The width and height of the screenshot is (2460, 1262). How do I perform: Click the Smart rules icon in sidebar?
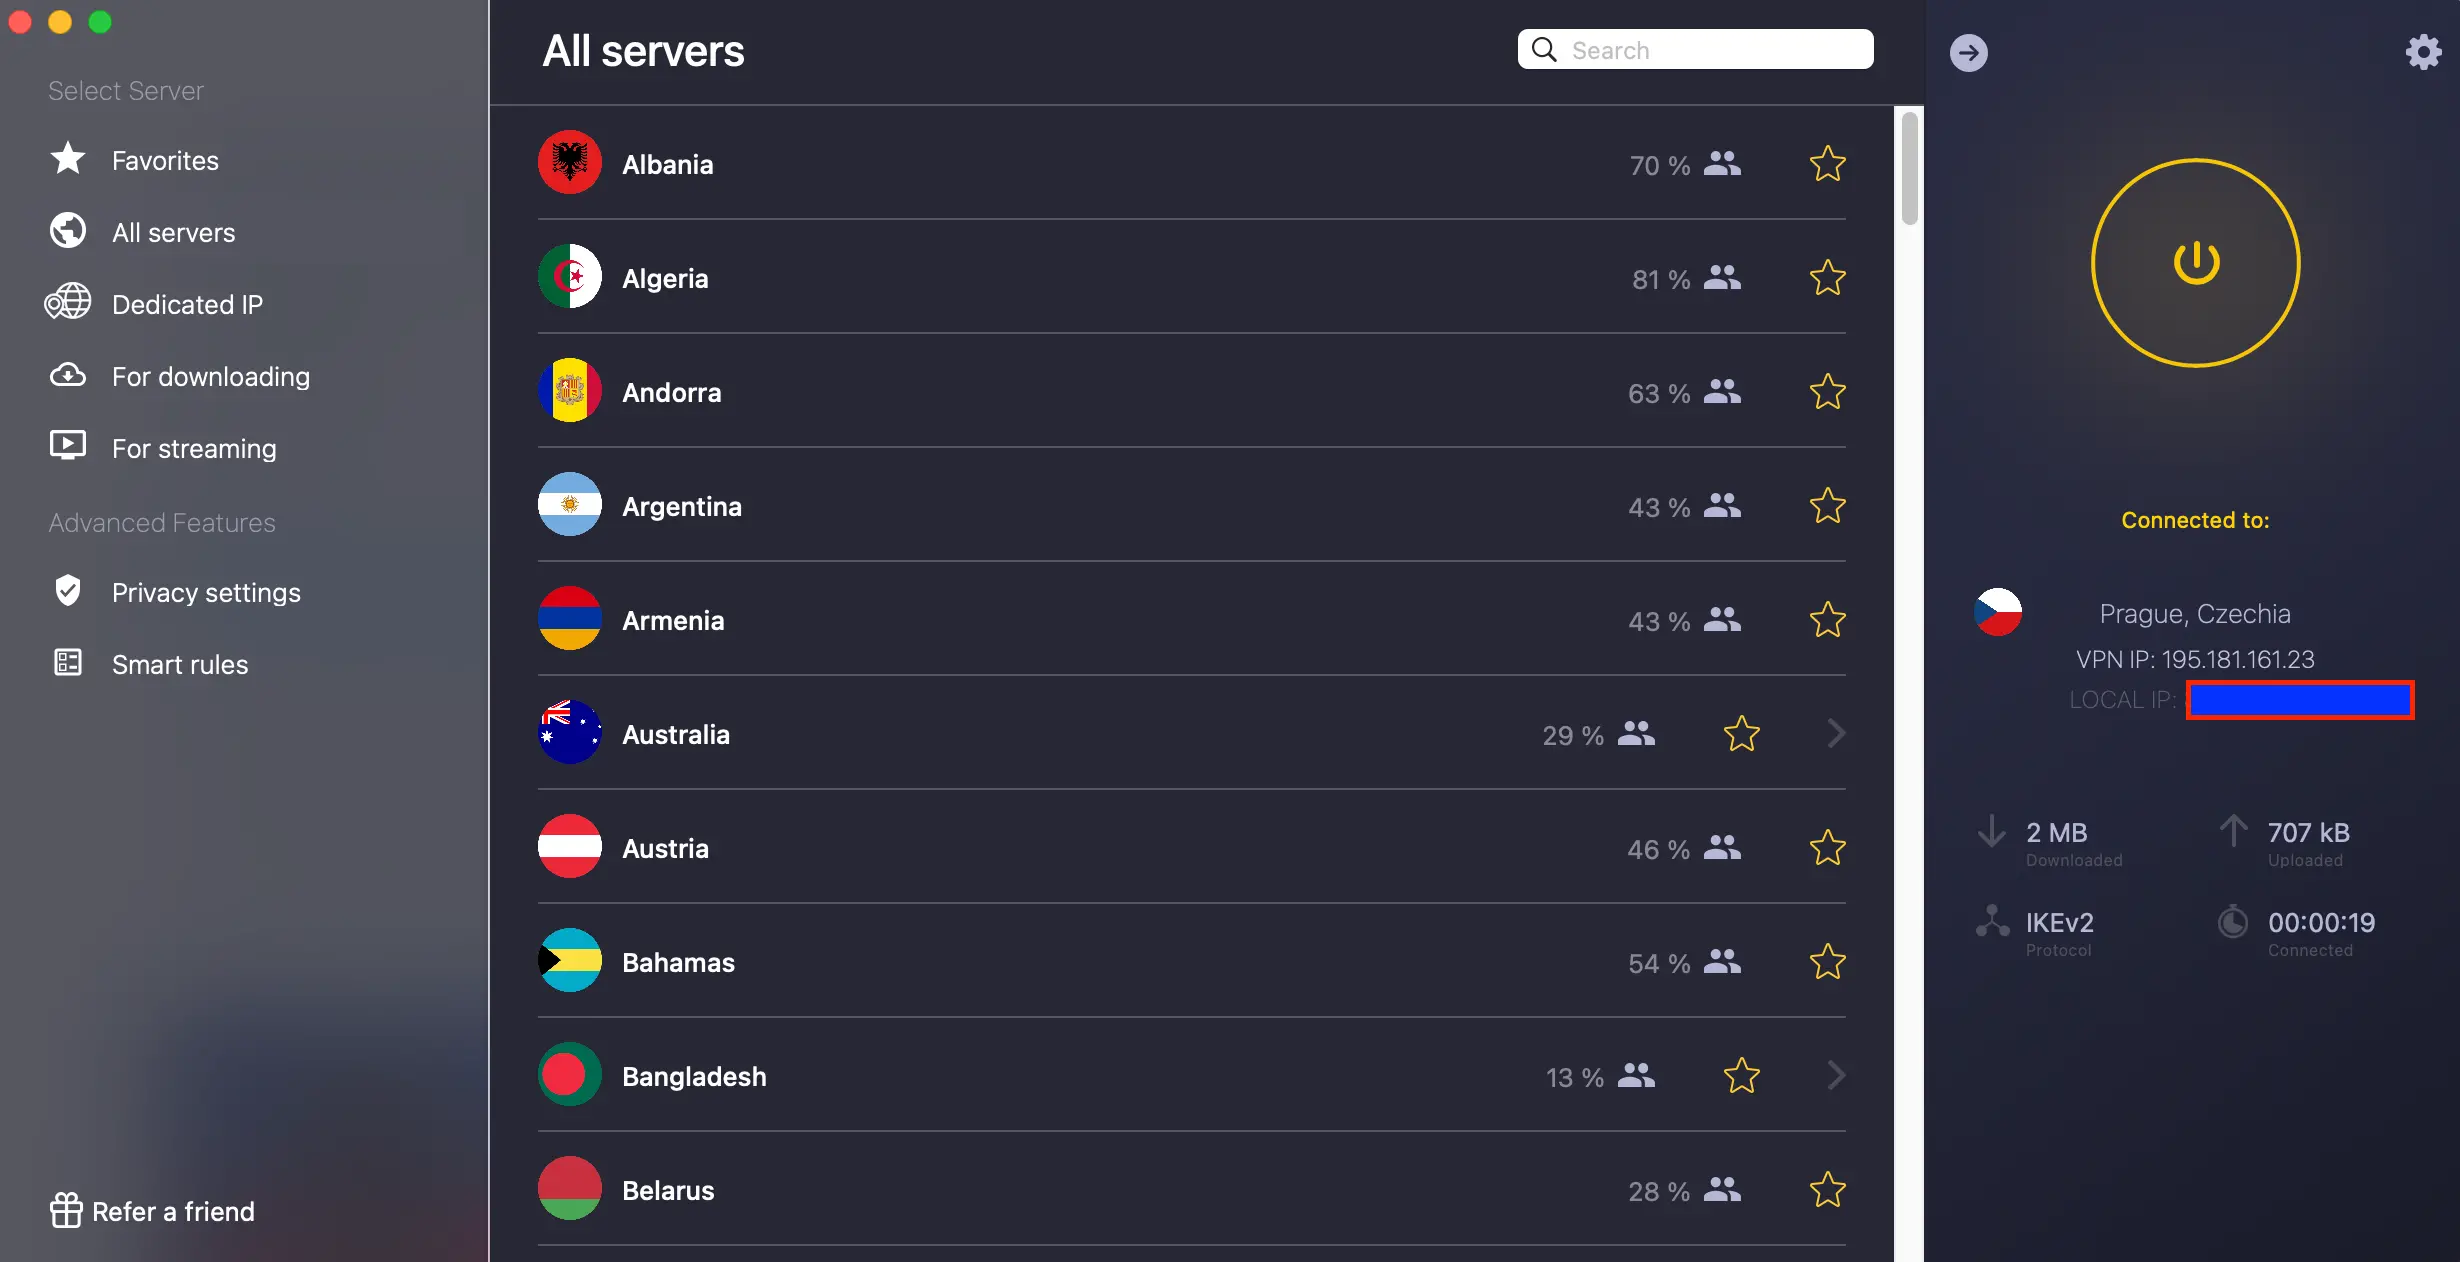(x=68, y=663)
